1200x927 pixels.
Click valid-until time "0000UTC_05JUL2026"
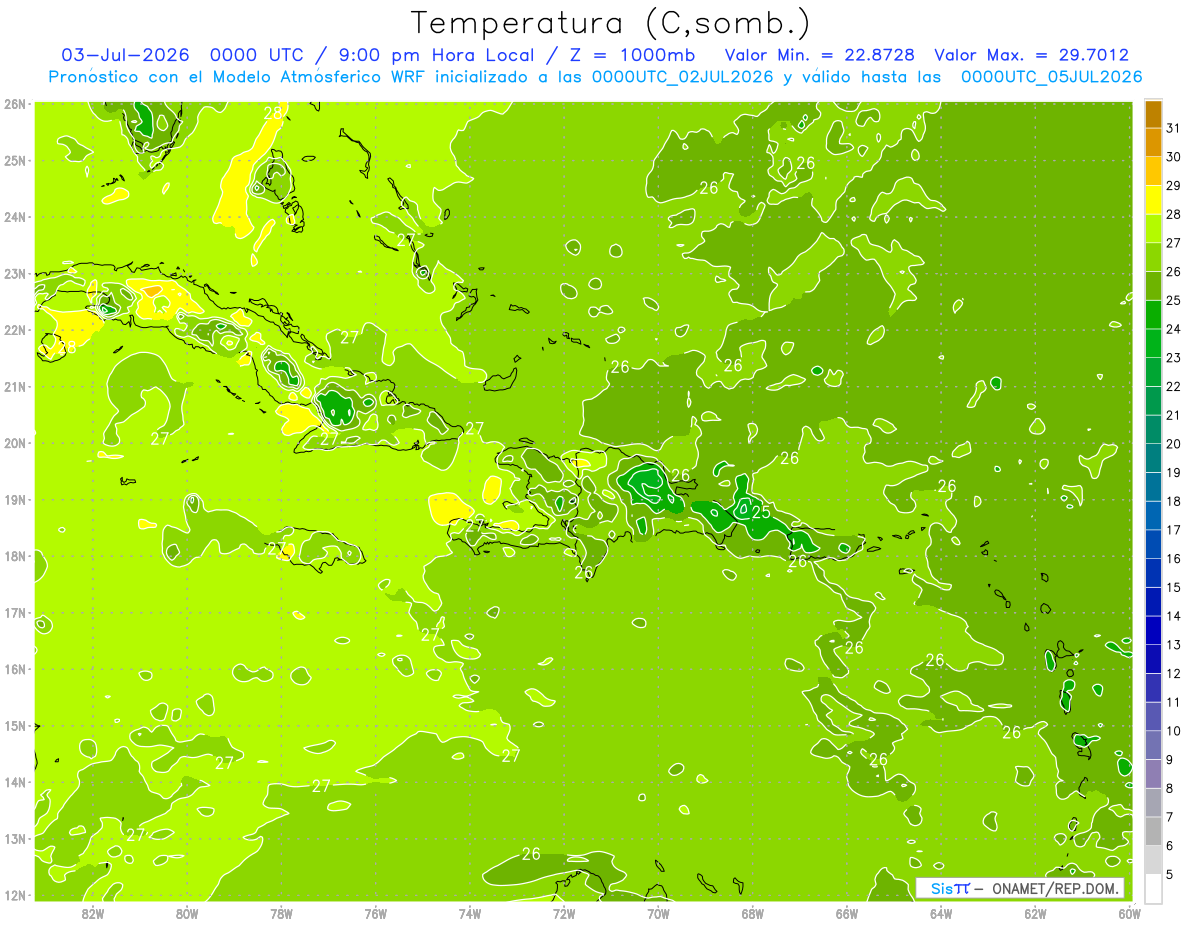coord(1051,77)
